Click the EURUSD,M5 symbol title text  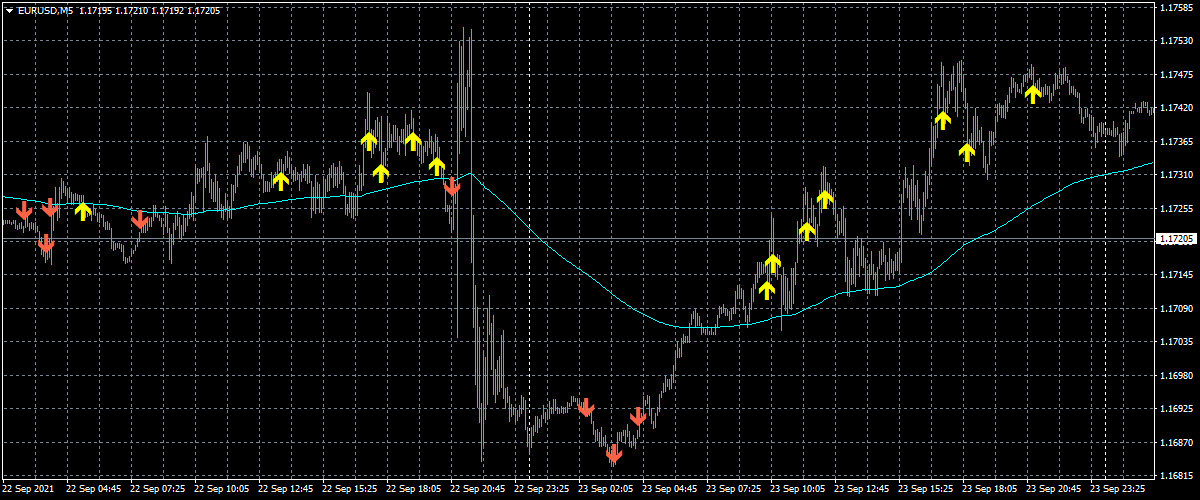coord(46,10)
